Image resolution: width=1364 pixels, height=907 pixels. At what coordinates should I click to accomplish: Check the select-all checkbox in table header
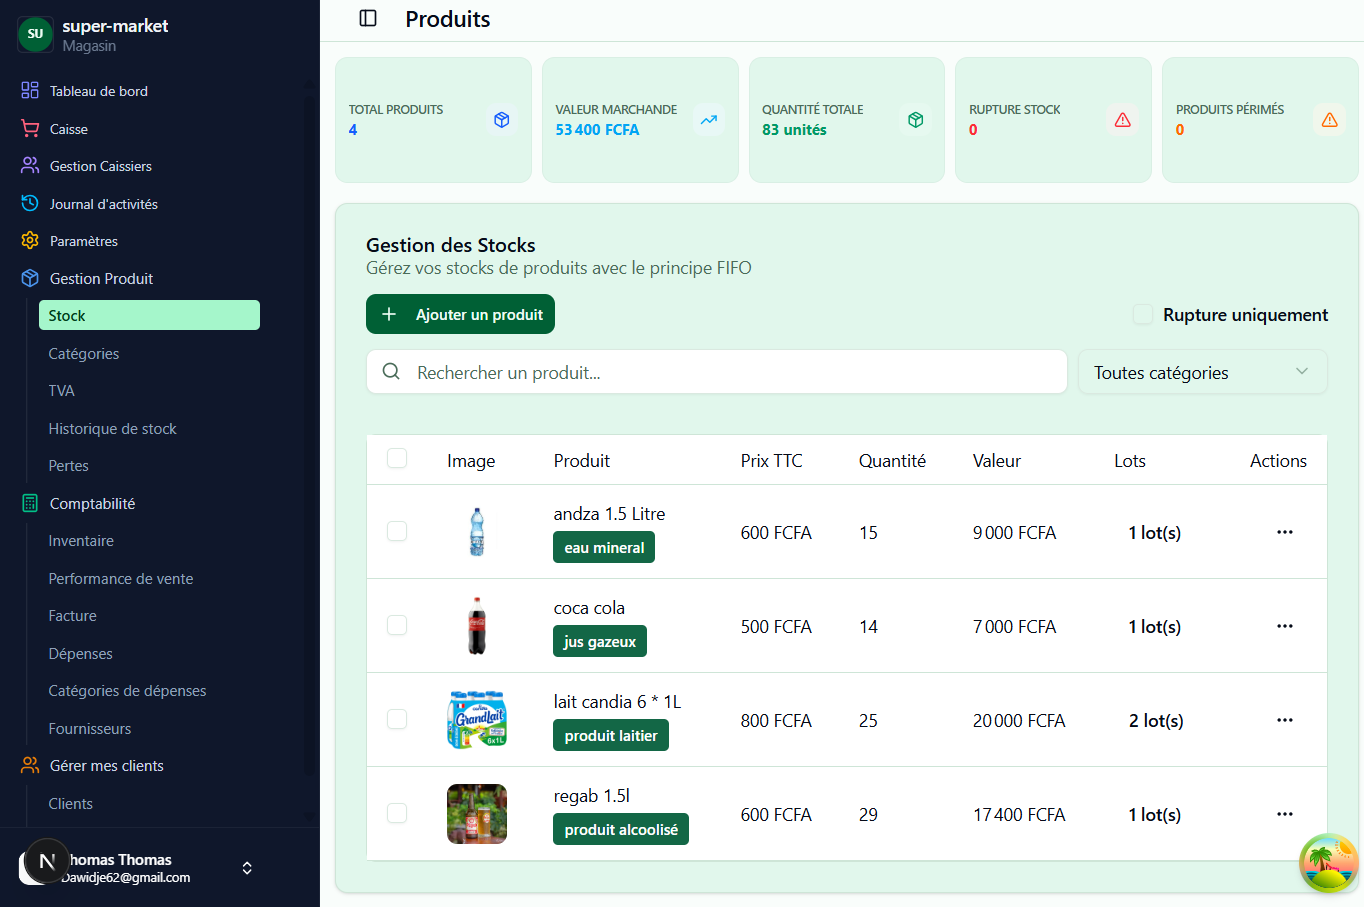coord(397,458)
